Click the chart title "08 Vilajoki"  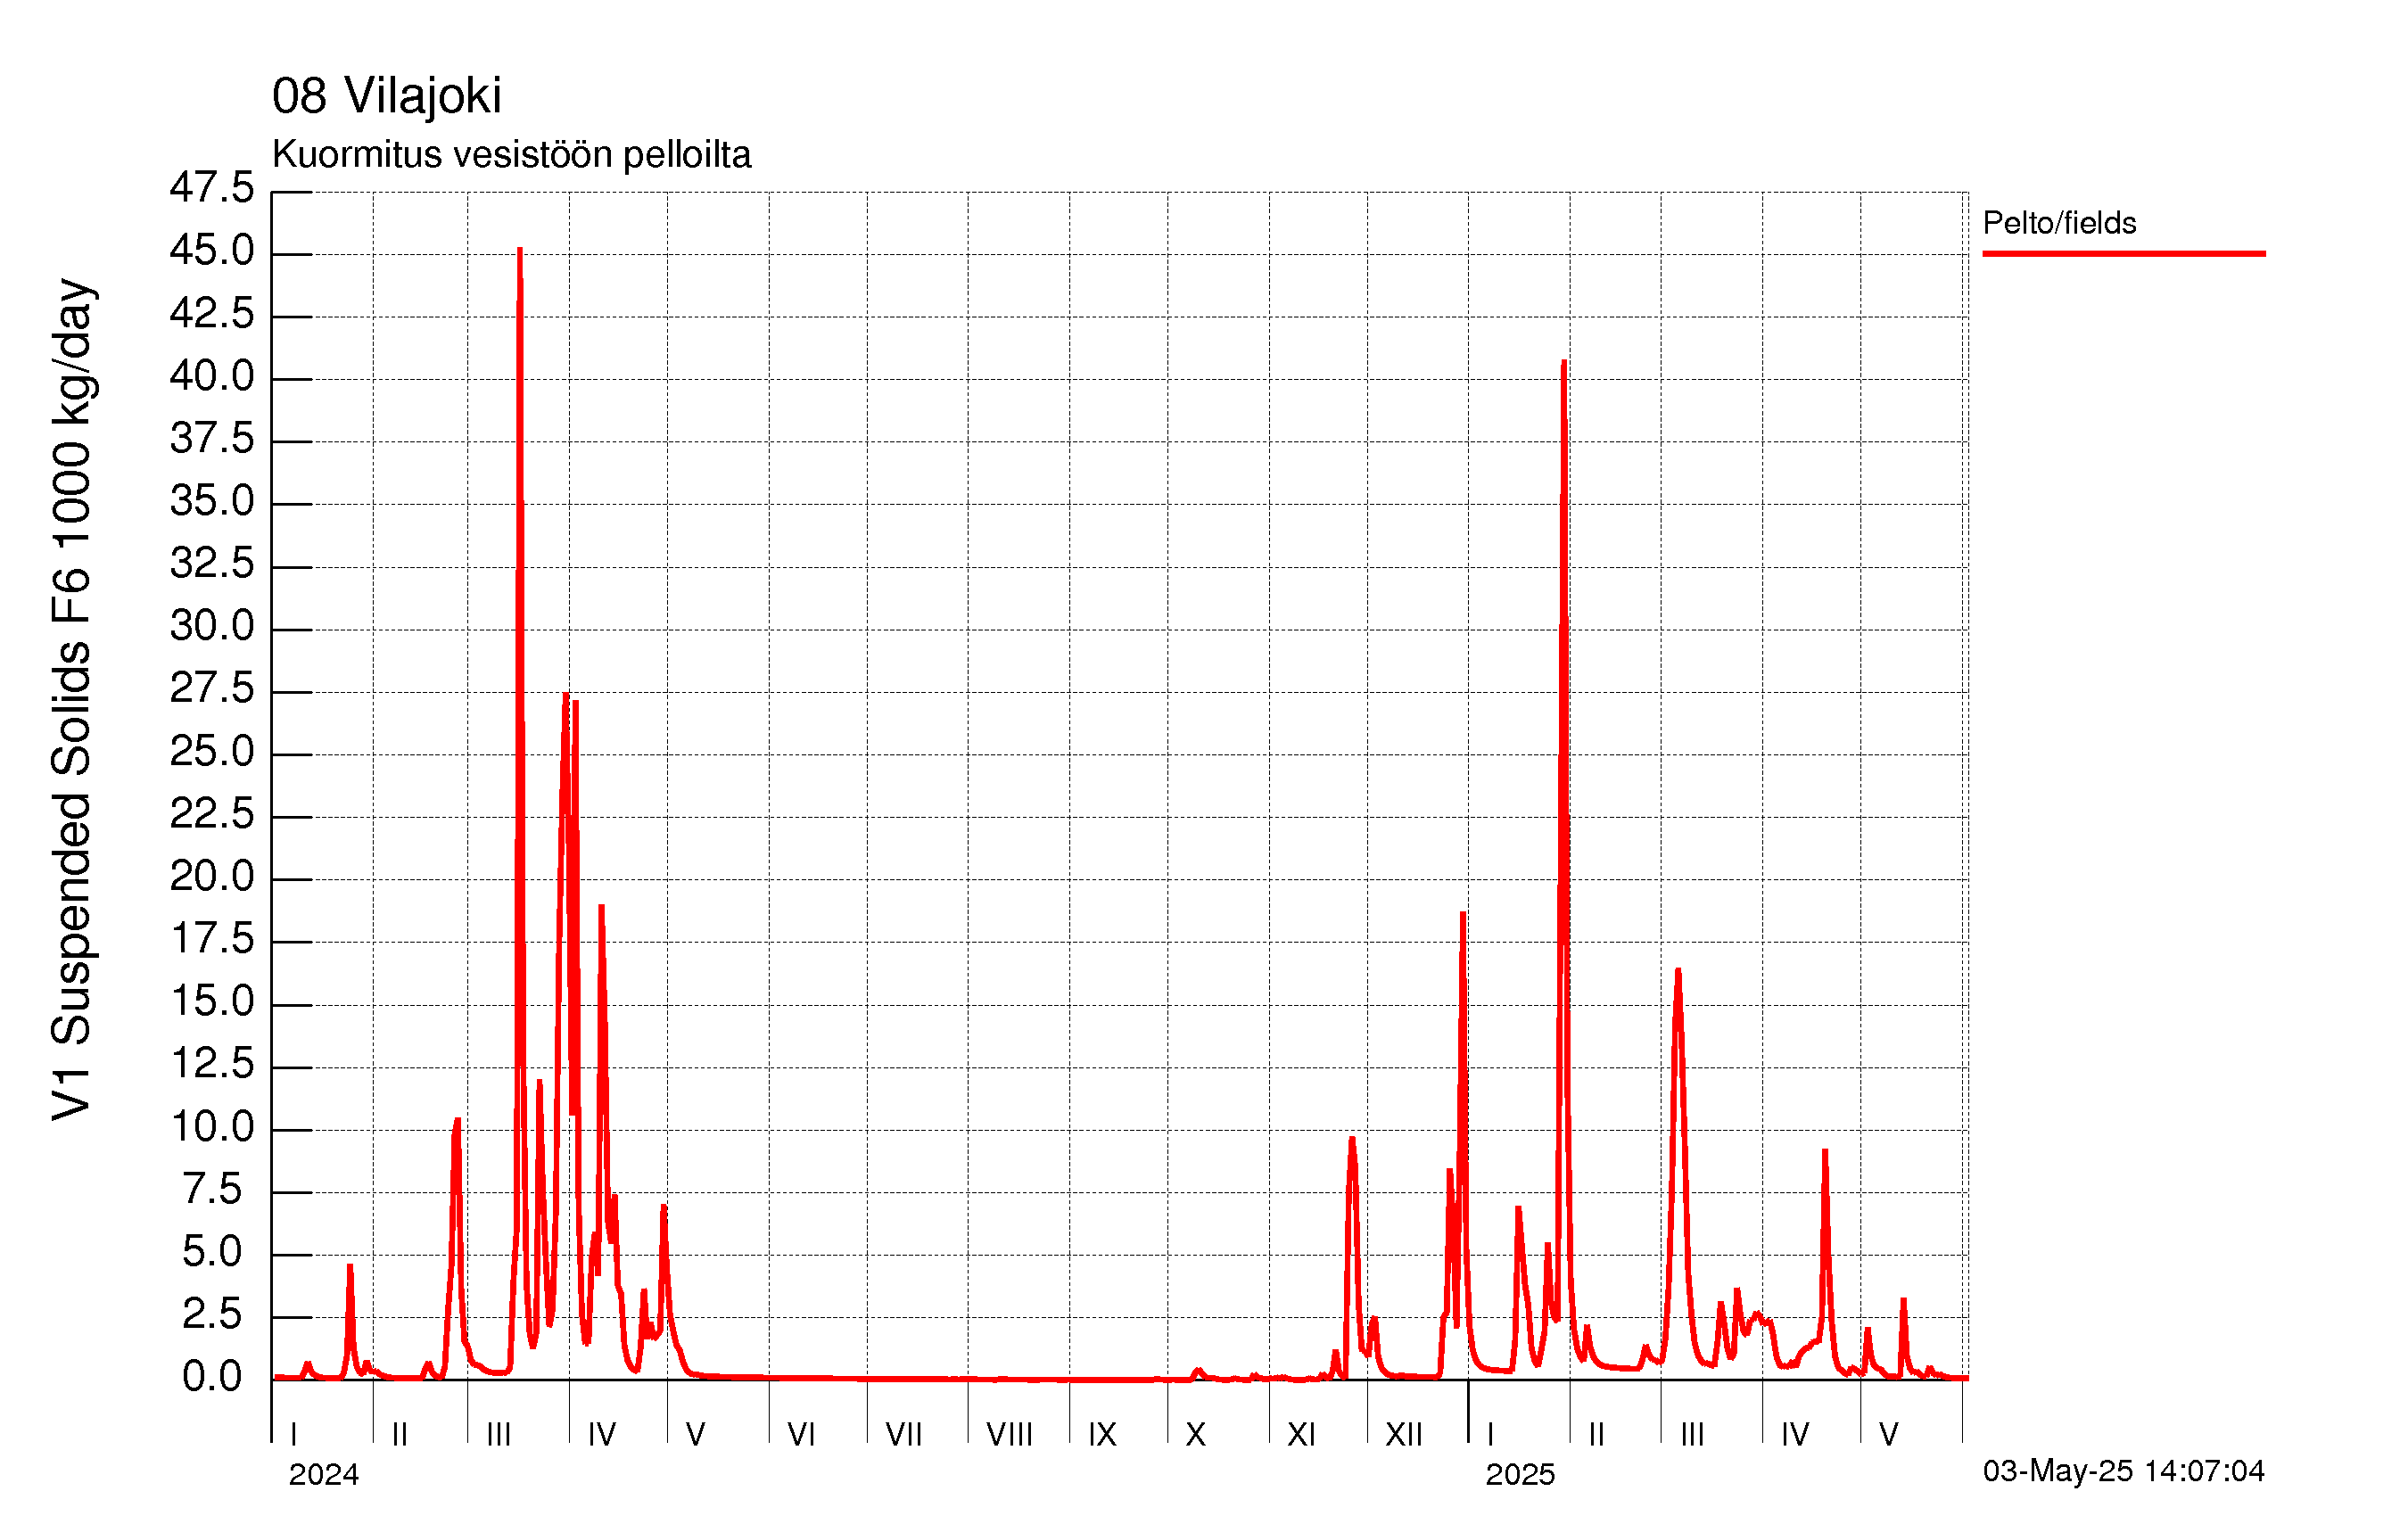(386, 97)
